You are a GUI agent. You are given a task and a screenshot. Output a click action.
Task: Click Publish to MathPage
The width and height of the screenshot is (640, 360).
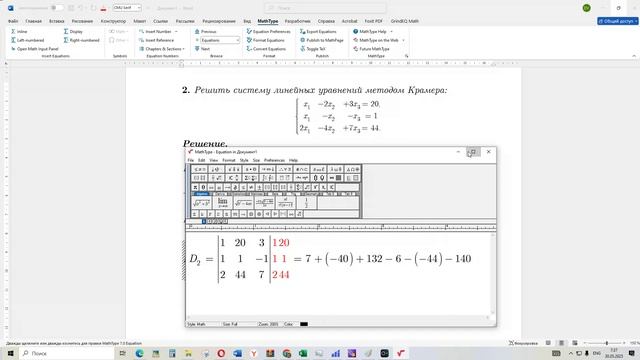322,40
